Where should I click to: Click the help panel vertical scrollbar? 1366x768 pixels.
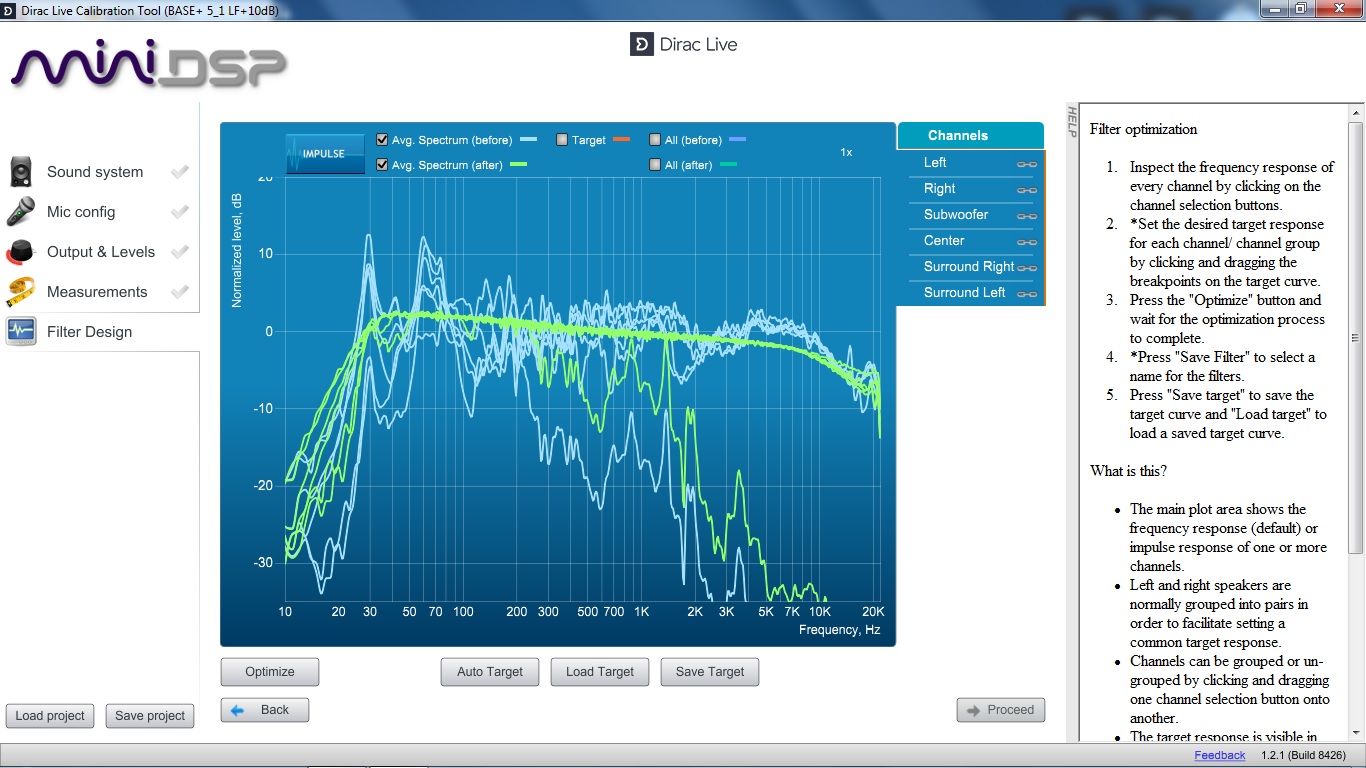pyautogui.click(x=1355, y=338)
